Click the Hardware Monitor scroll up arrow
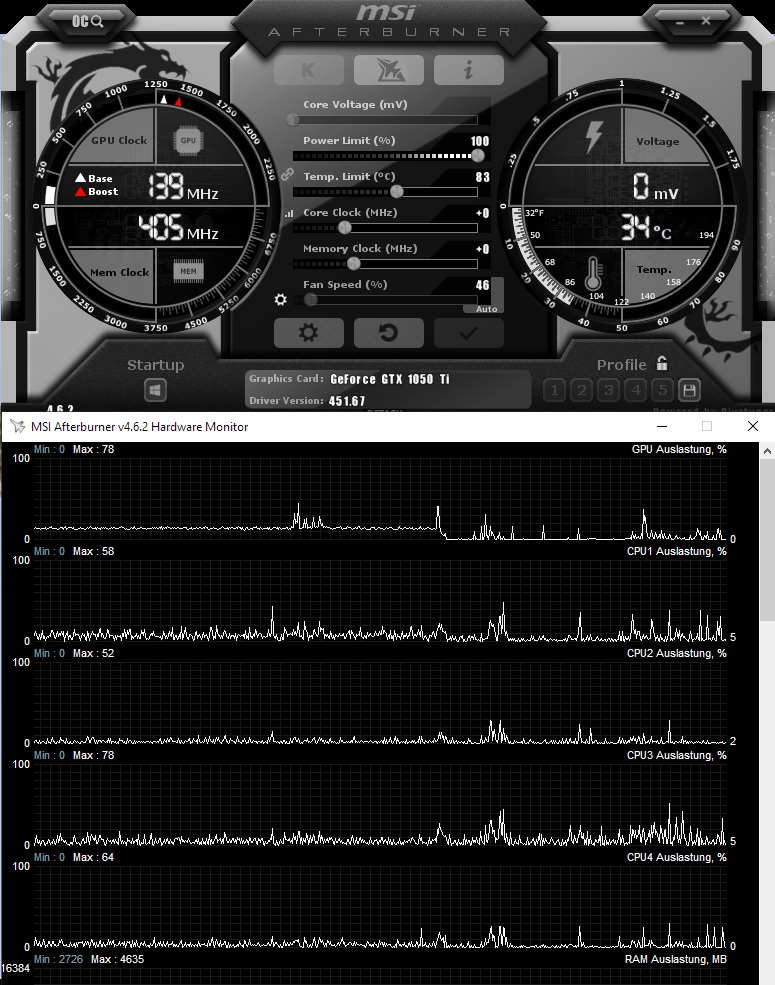 coord(767,450)
